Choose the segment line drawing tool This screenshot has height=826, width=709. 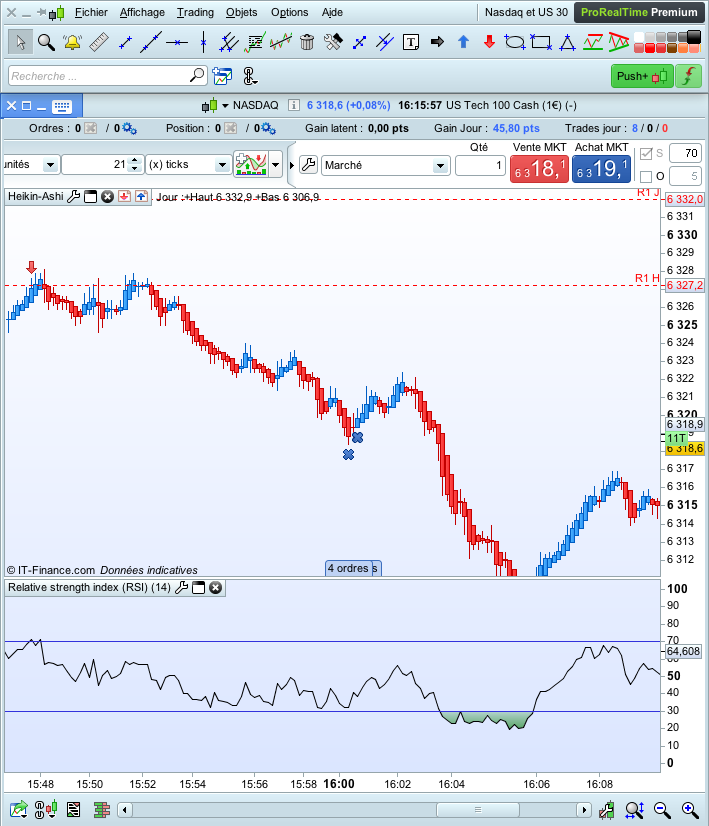pos(125,42)
